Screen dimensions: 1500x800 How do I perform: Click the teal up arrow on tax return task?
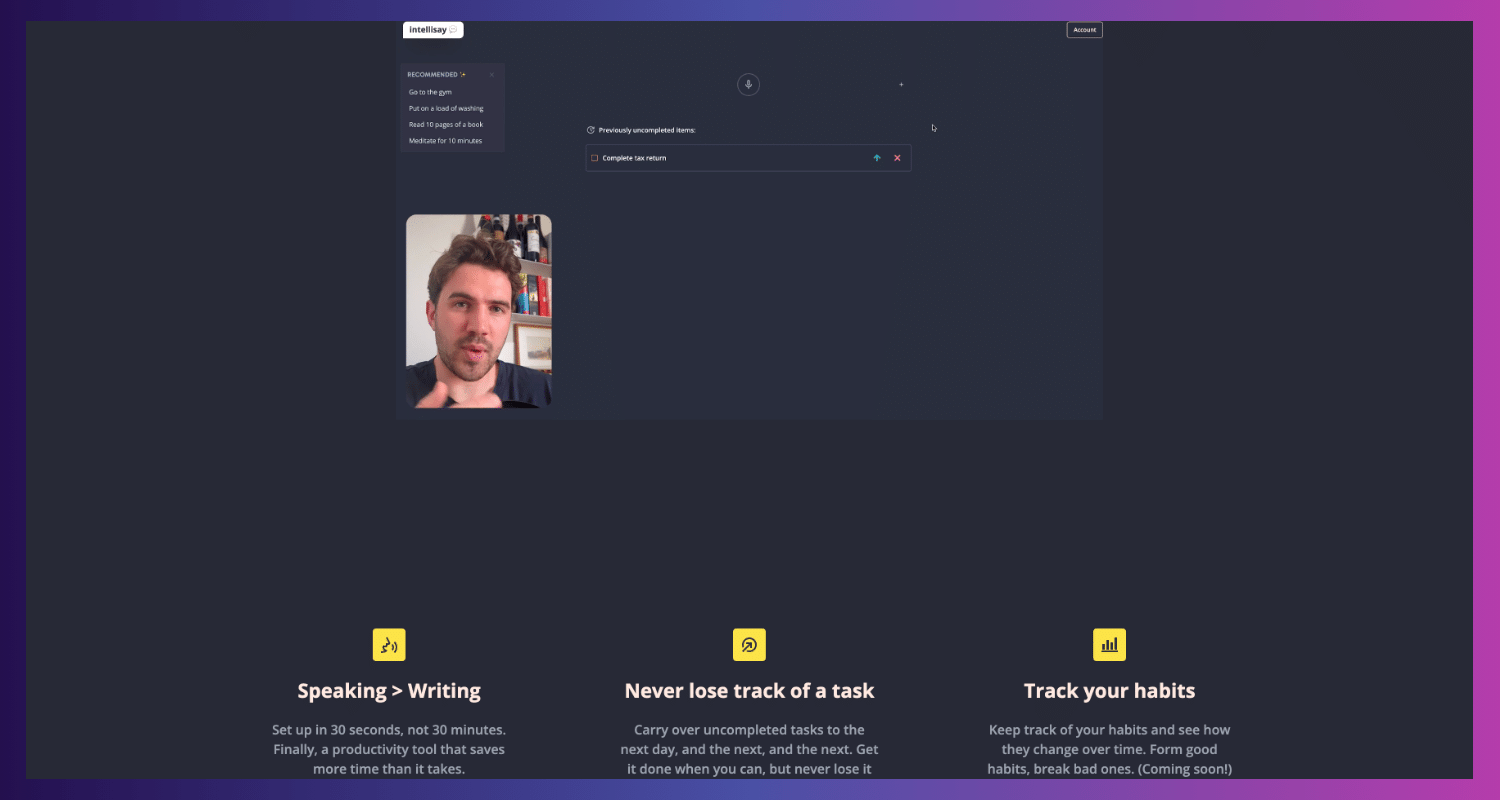877,158
